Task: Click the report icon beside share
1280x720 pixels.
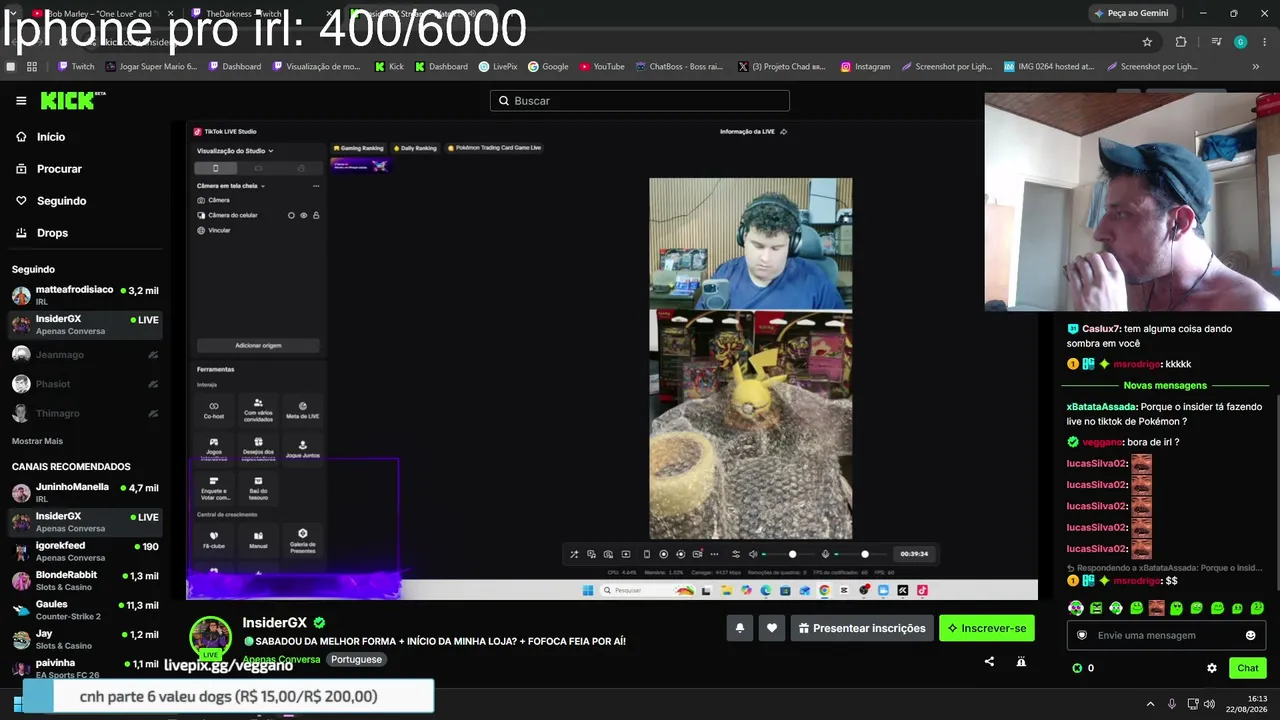Action: pos(1021,661)
